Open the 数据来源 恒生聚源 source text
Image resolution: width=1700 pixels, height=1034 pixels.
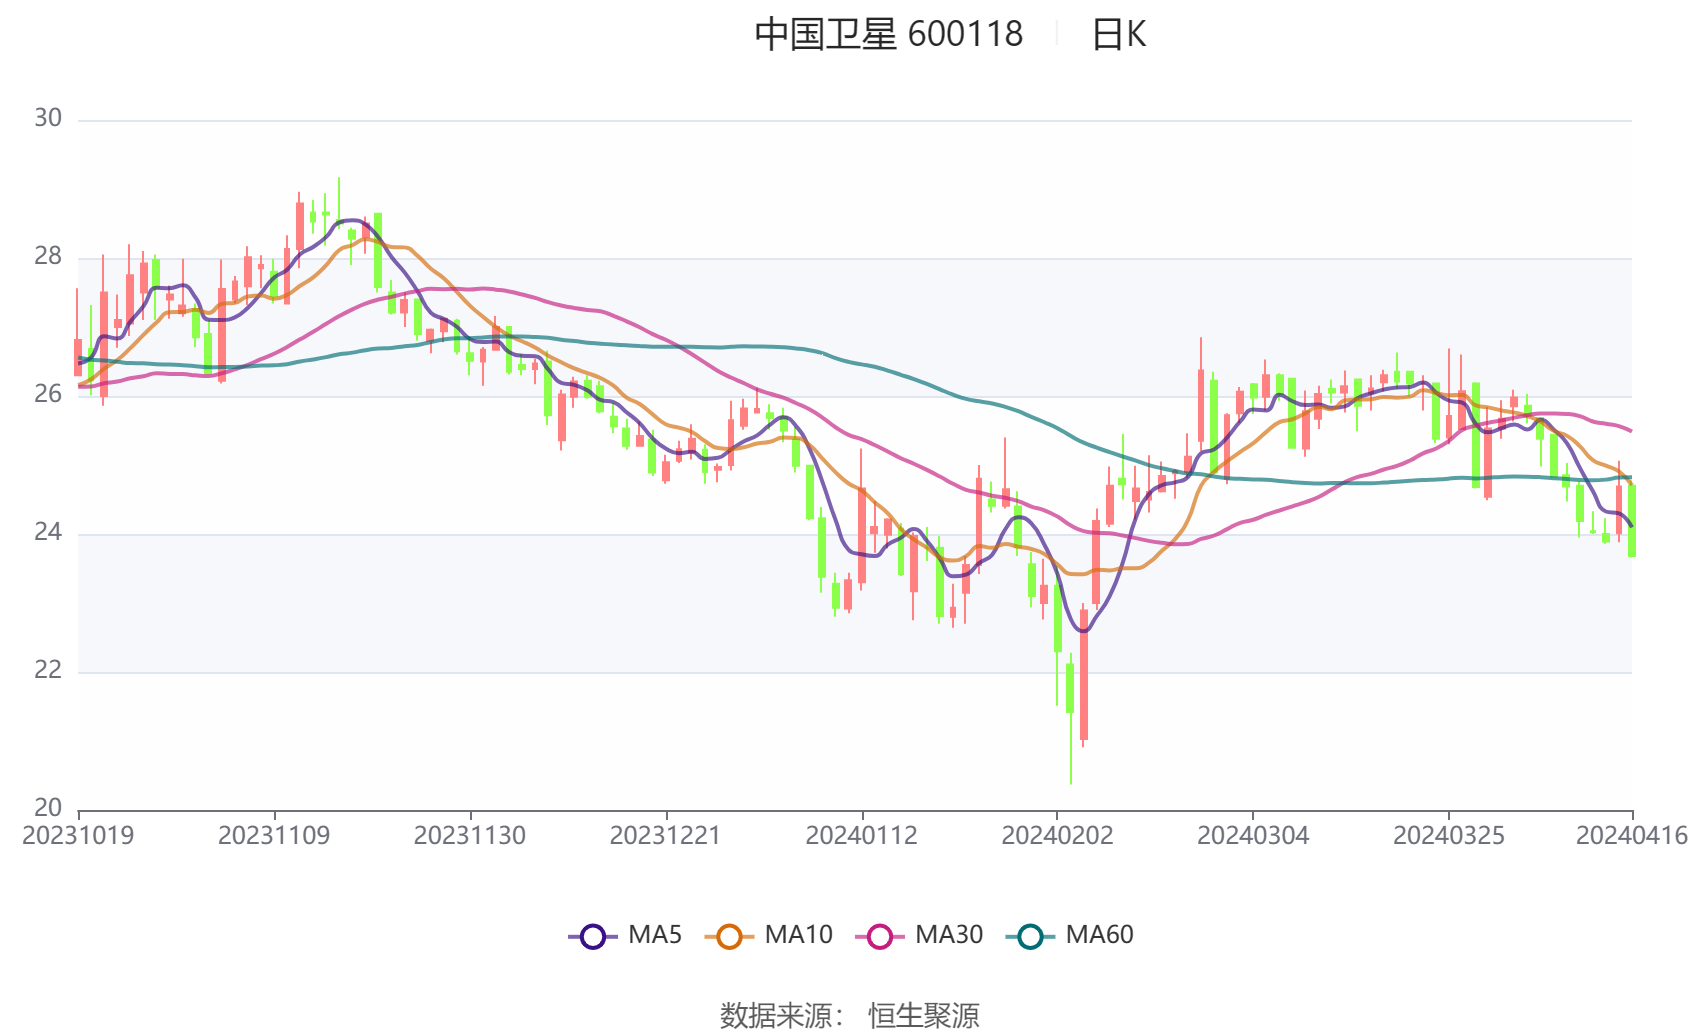click(x=849, y=1015)
